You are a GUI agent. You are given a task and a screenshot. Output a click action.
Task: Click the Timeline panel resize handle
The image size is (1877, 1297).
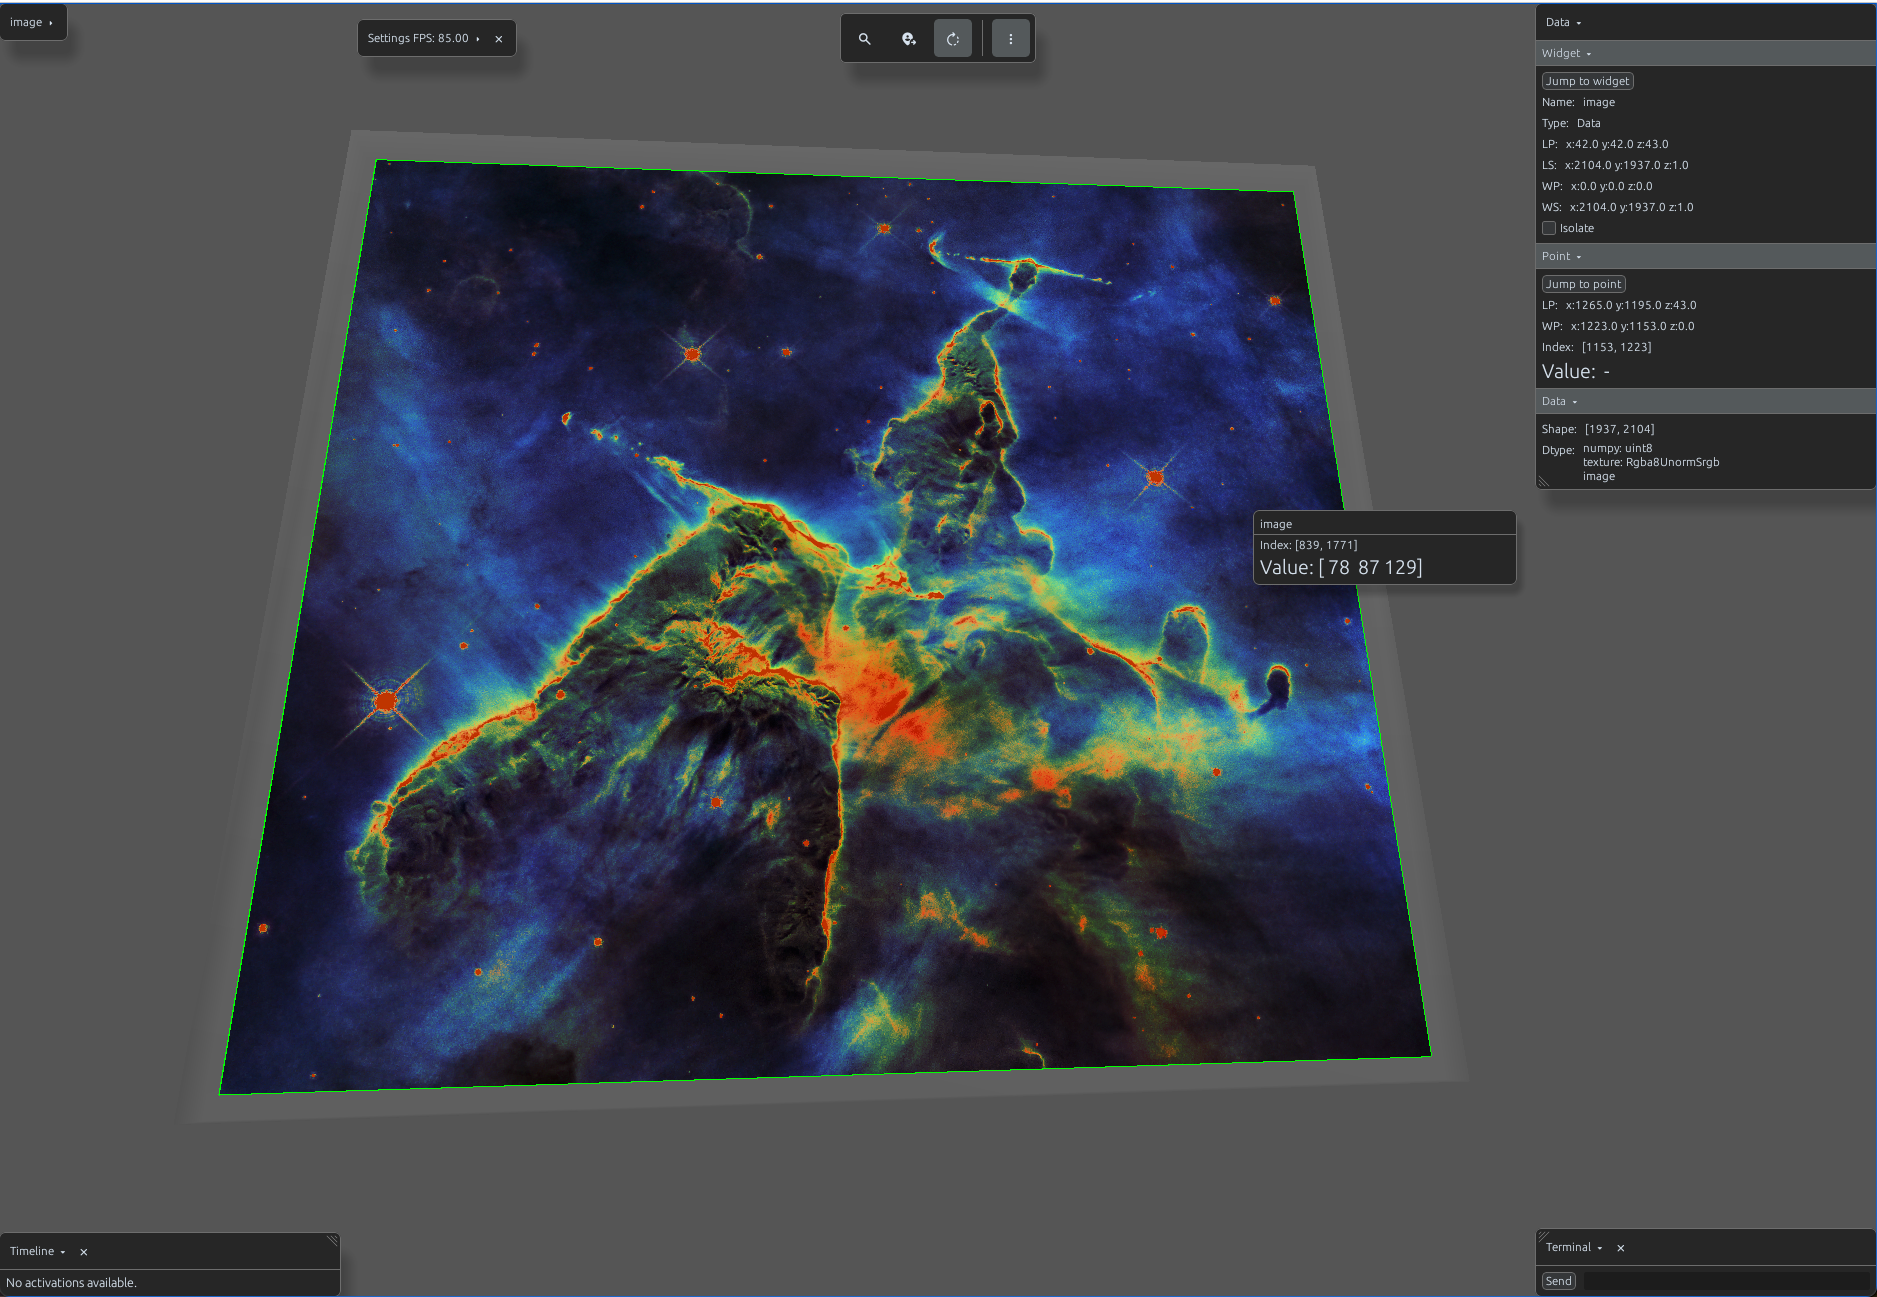333,1240
